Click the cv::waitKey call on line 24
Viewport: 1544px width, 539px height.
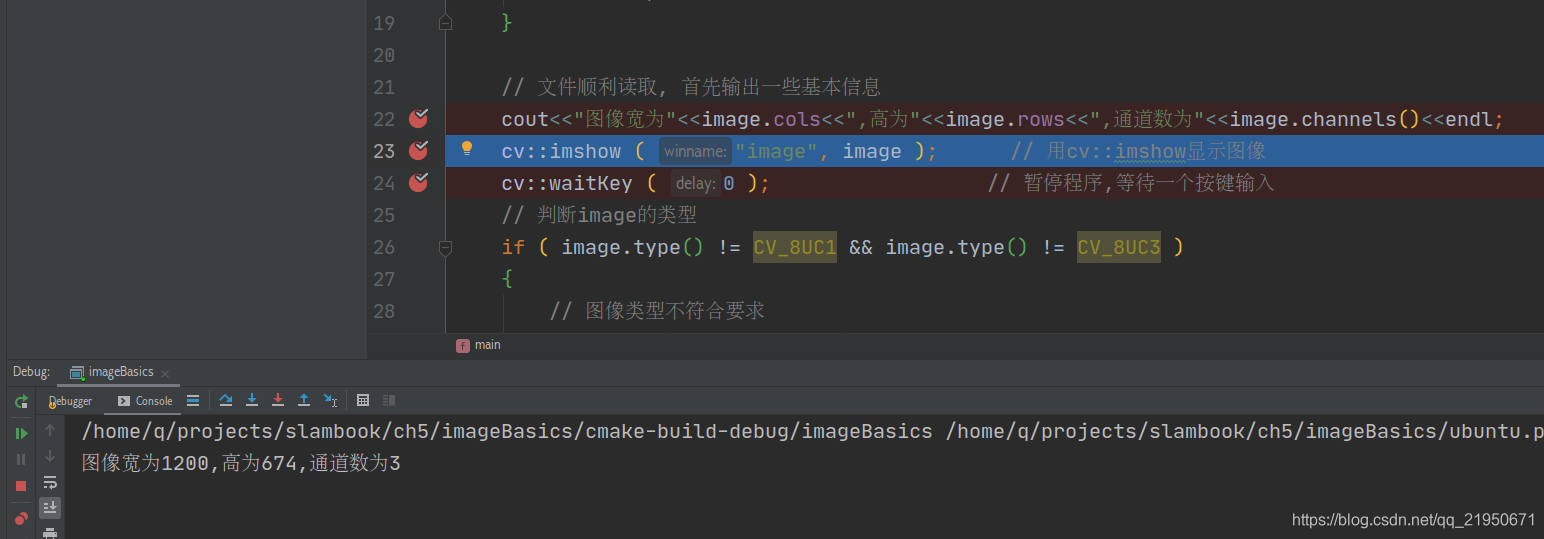click(x=635, y=183)
